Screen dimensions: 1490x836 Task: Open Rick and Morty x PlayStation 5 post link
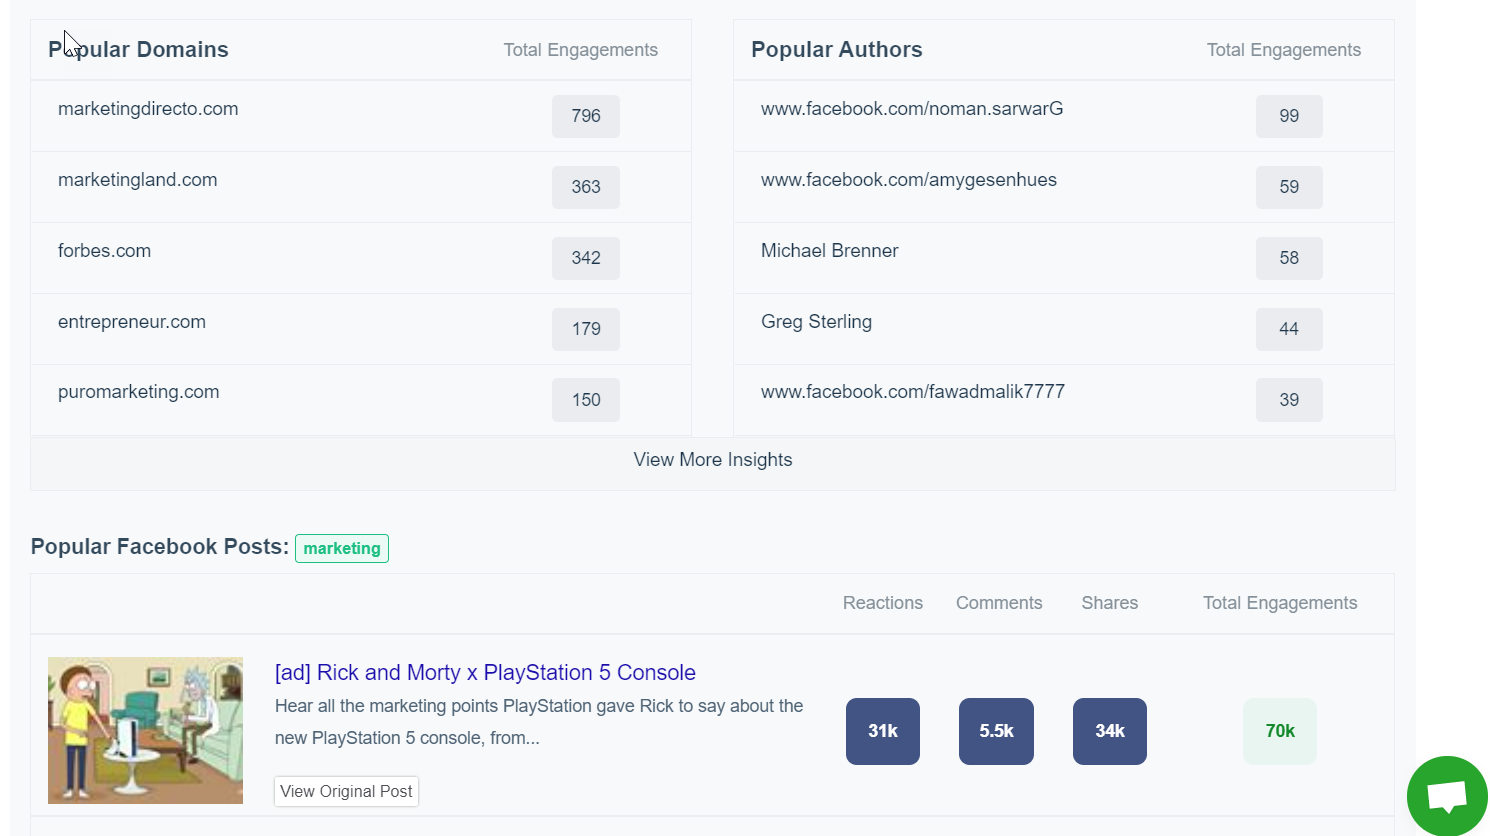(x=485, y=672)
